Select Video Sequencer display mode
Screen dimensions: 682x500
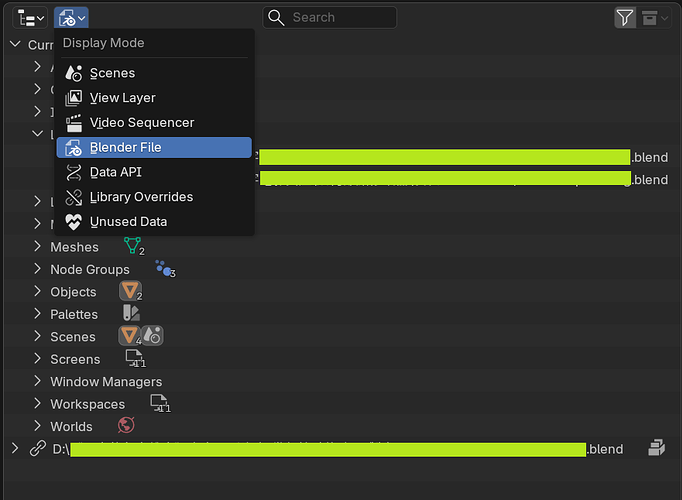coord(154,123)
